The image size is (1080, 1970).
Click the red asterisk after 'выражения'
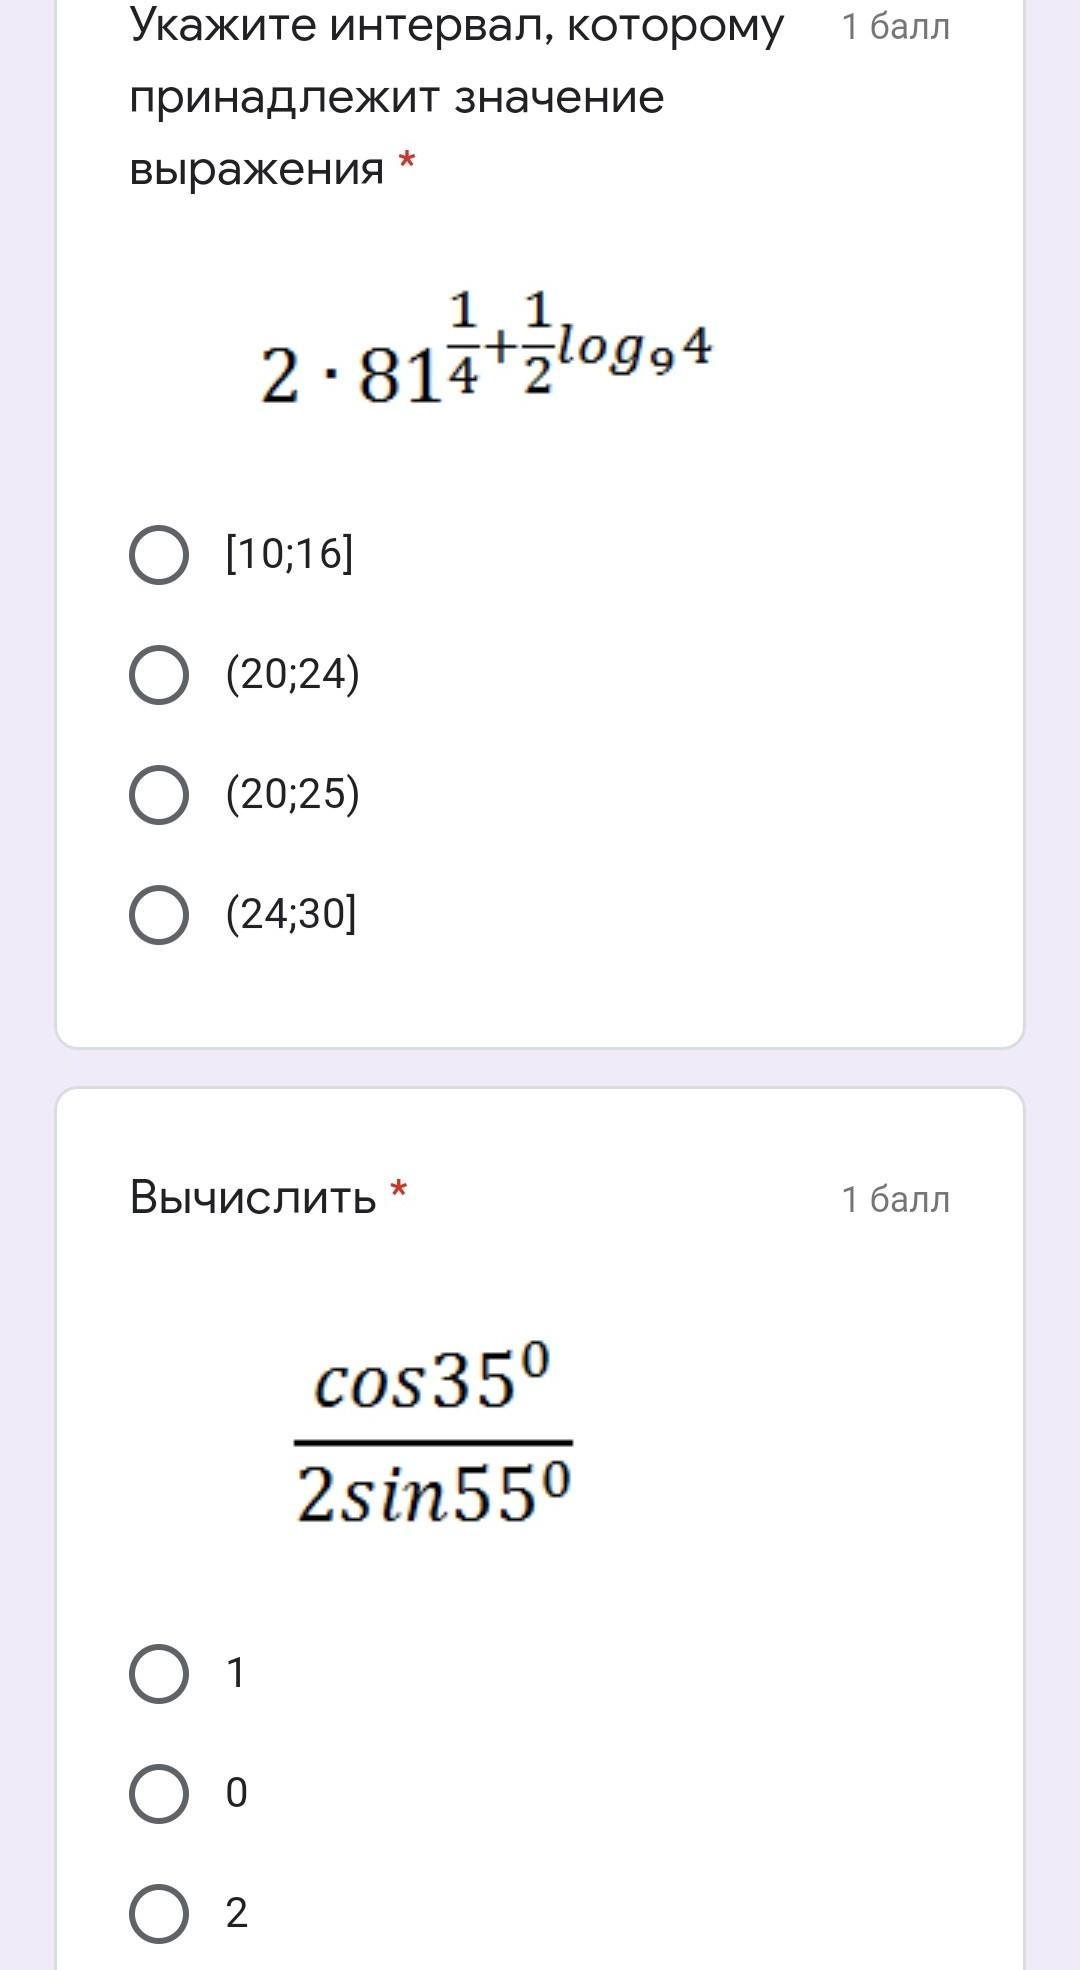coord(406,161)
